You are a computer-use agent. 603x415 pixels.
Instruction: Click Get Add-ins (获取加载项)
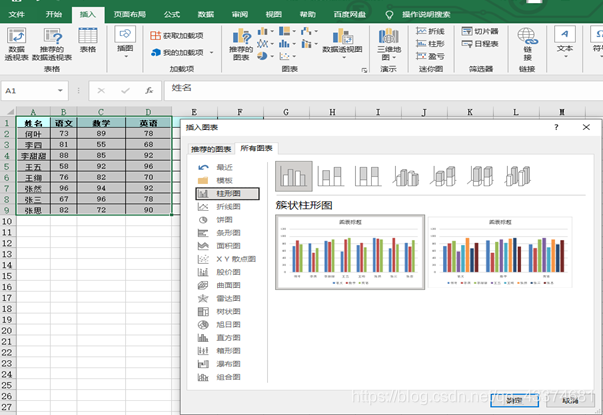177,36
